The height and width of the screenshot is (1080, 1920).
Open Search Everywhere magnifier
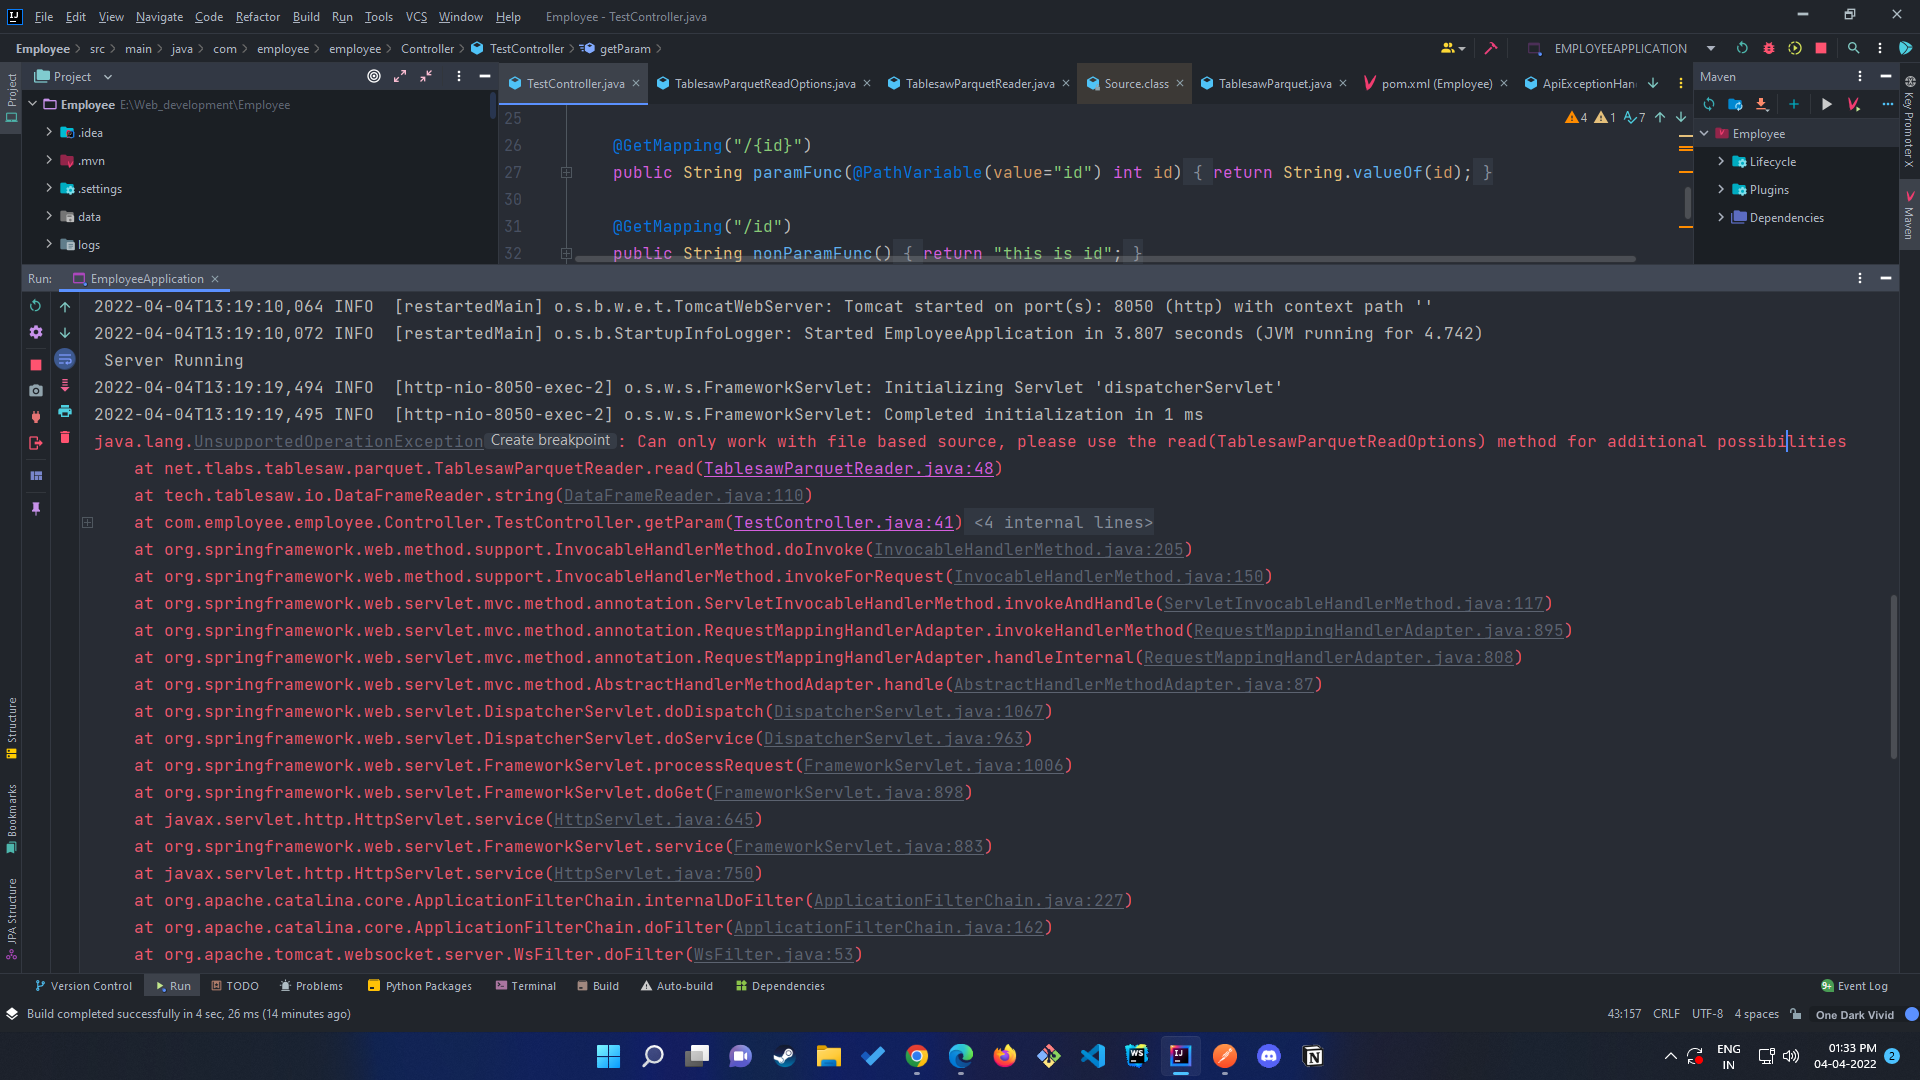click(1855, 48)
